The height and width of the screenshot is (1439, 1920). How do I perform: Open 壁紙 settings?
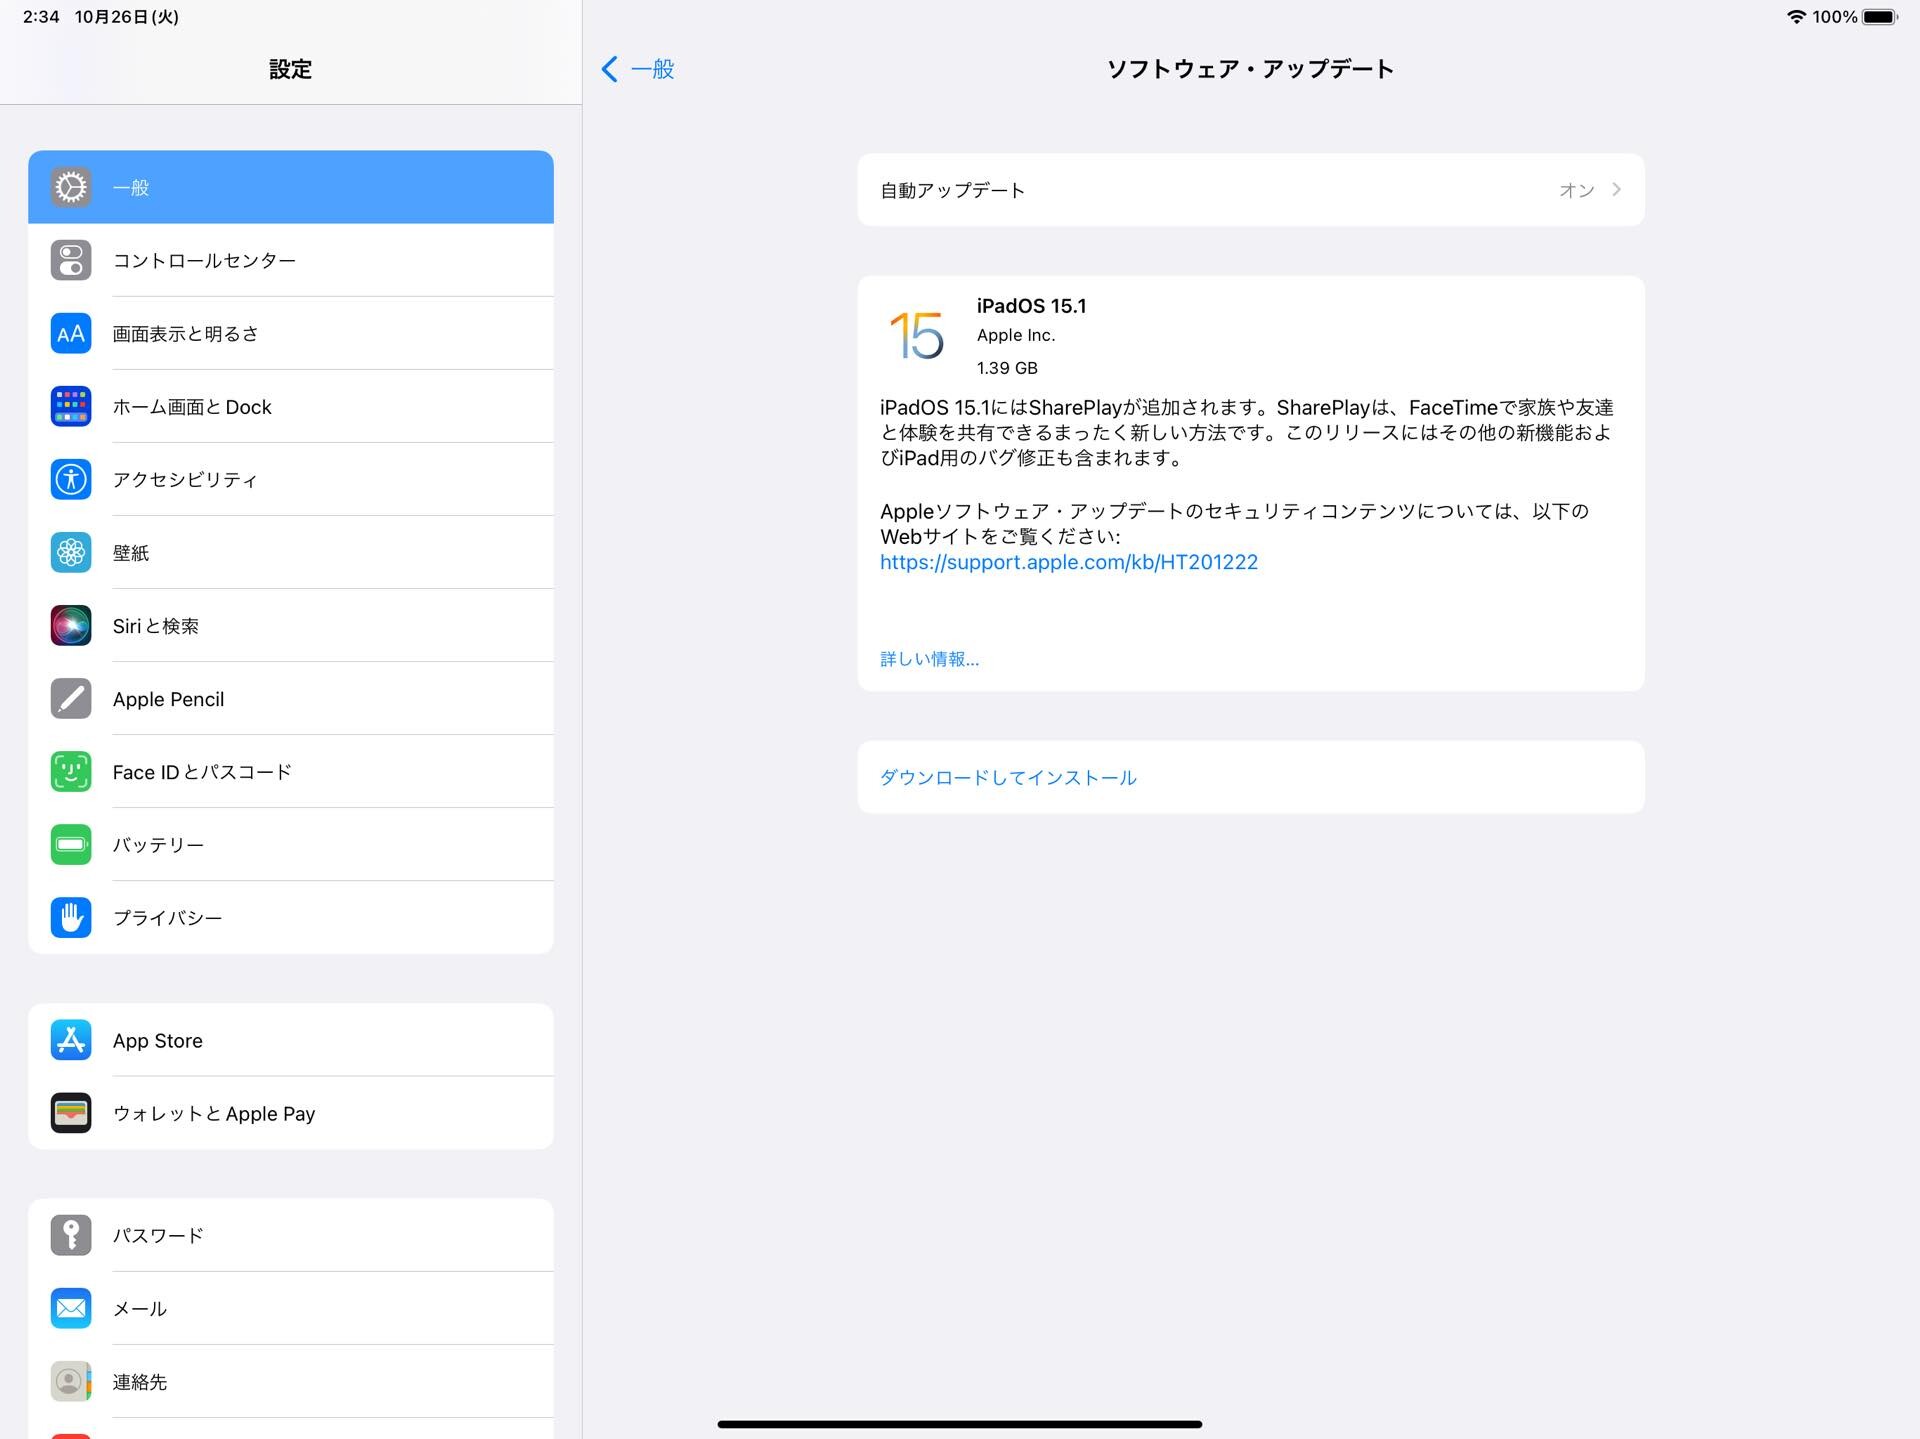291,552
